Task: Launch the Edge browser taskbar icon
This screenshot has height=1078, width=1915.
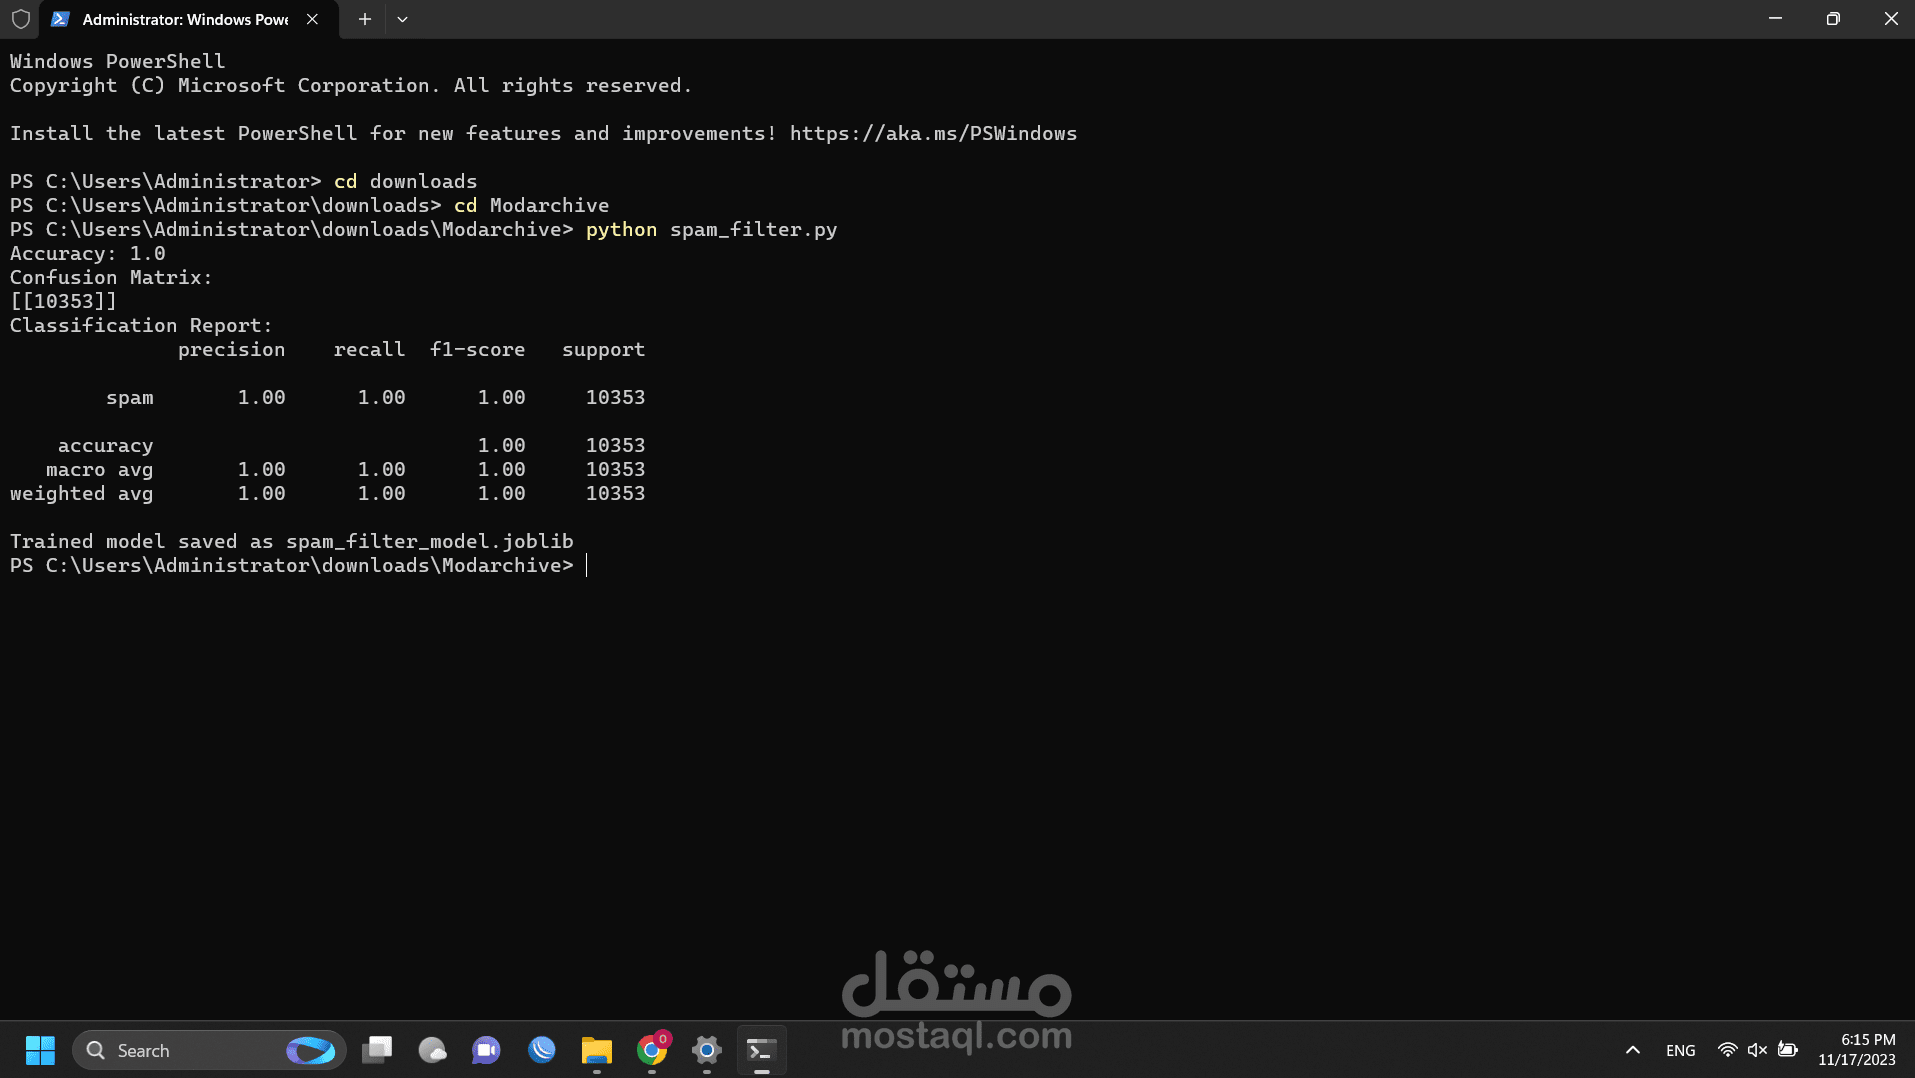Action: pyautogui.click(x=541, y=1050)
